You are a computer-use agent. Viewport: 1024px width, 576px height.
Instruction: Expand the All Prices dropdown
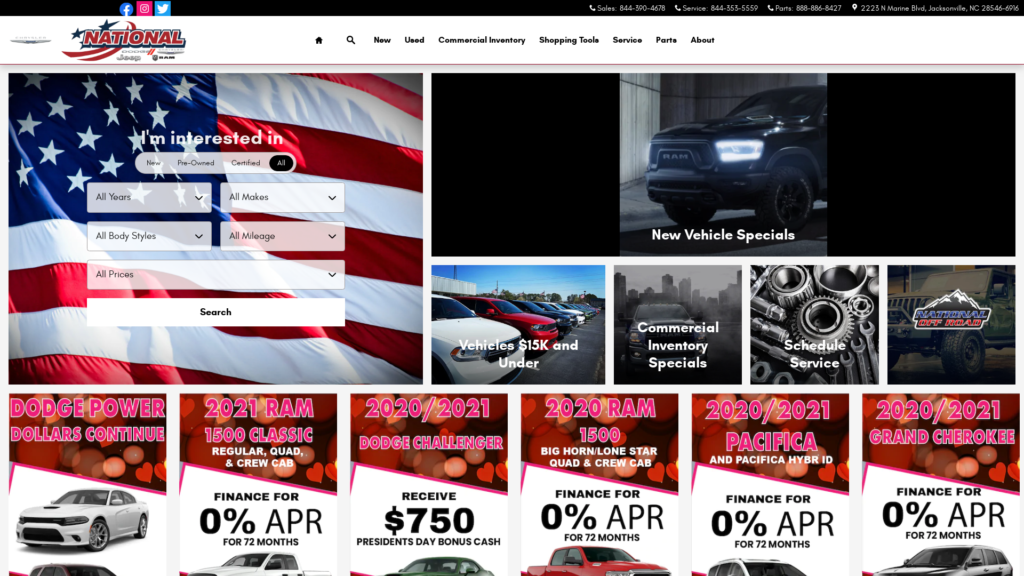click(x=216, y=275)
